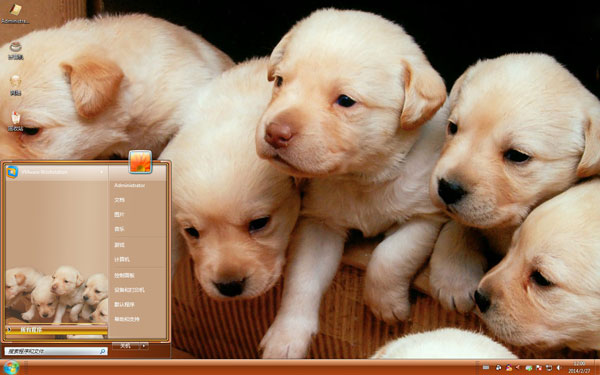600x375 pixels.
Task: Click the 关机 (Shut down) button
Action: [125, 346]
